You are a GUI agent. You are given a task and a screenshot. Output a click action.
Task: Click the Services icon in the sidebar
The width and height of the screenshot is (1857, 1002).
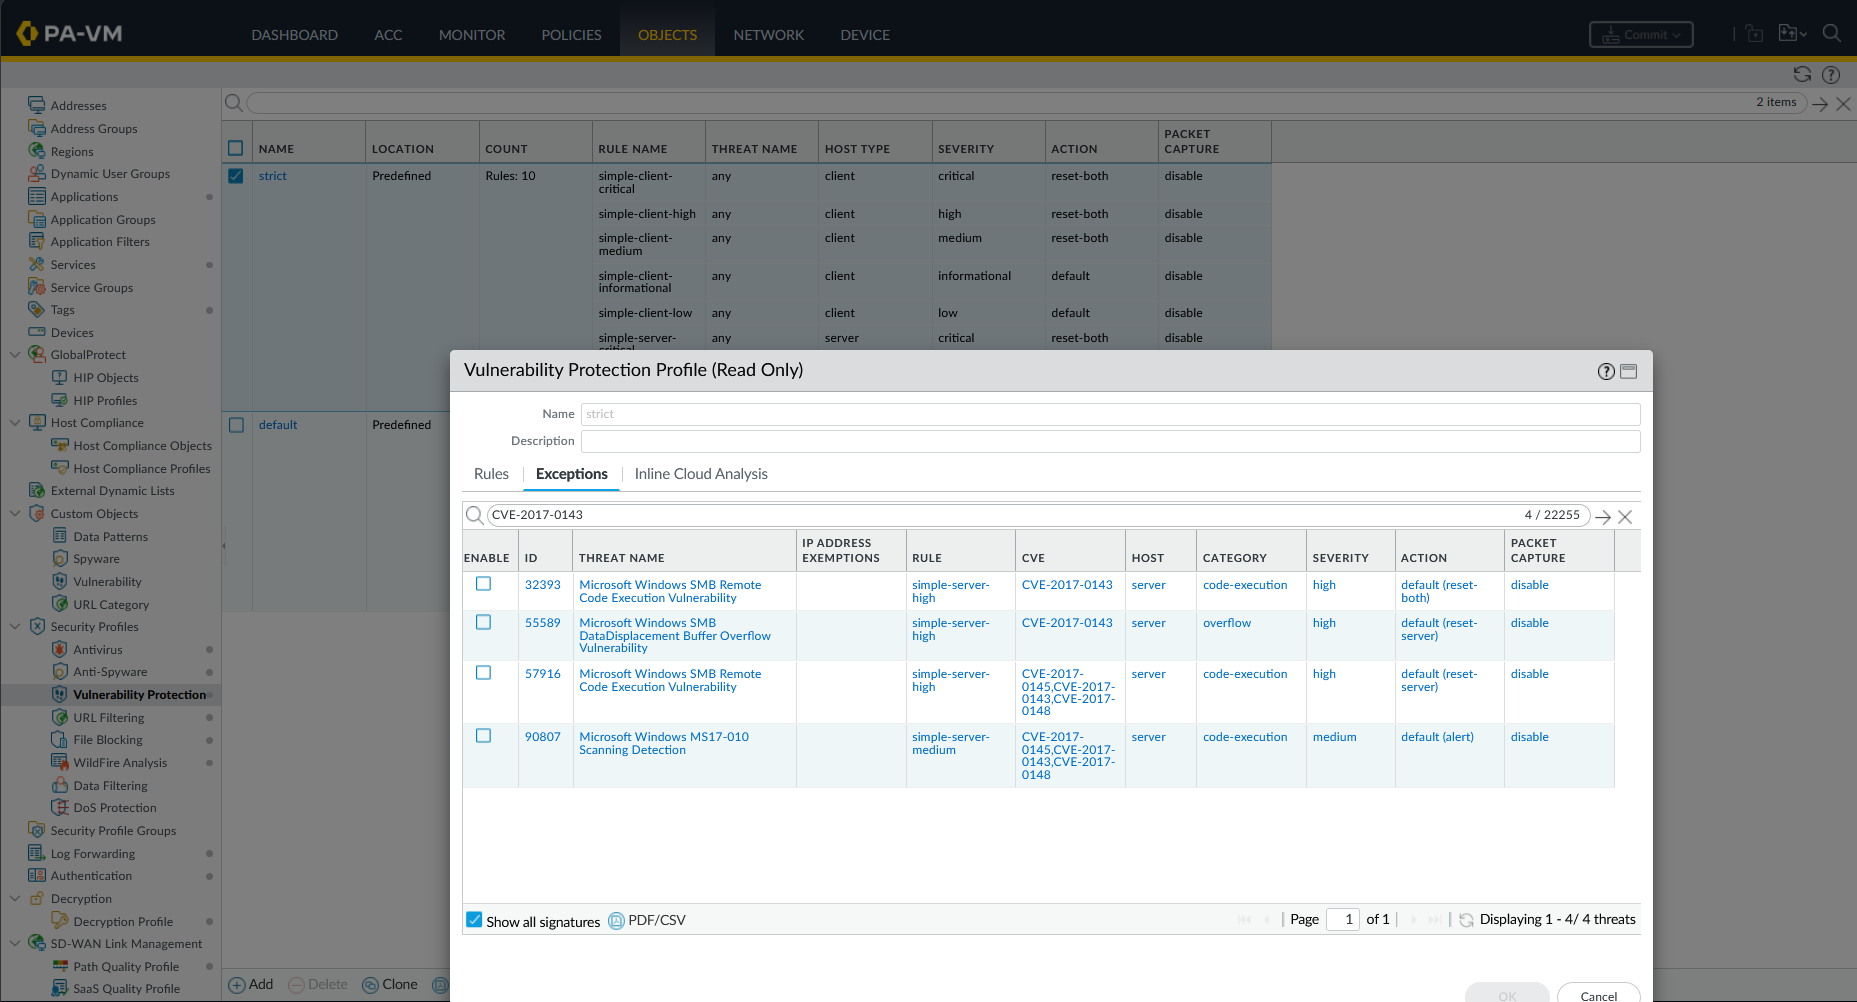[37, 264]
